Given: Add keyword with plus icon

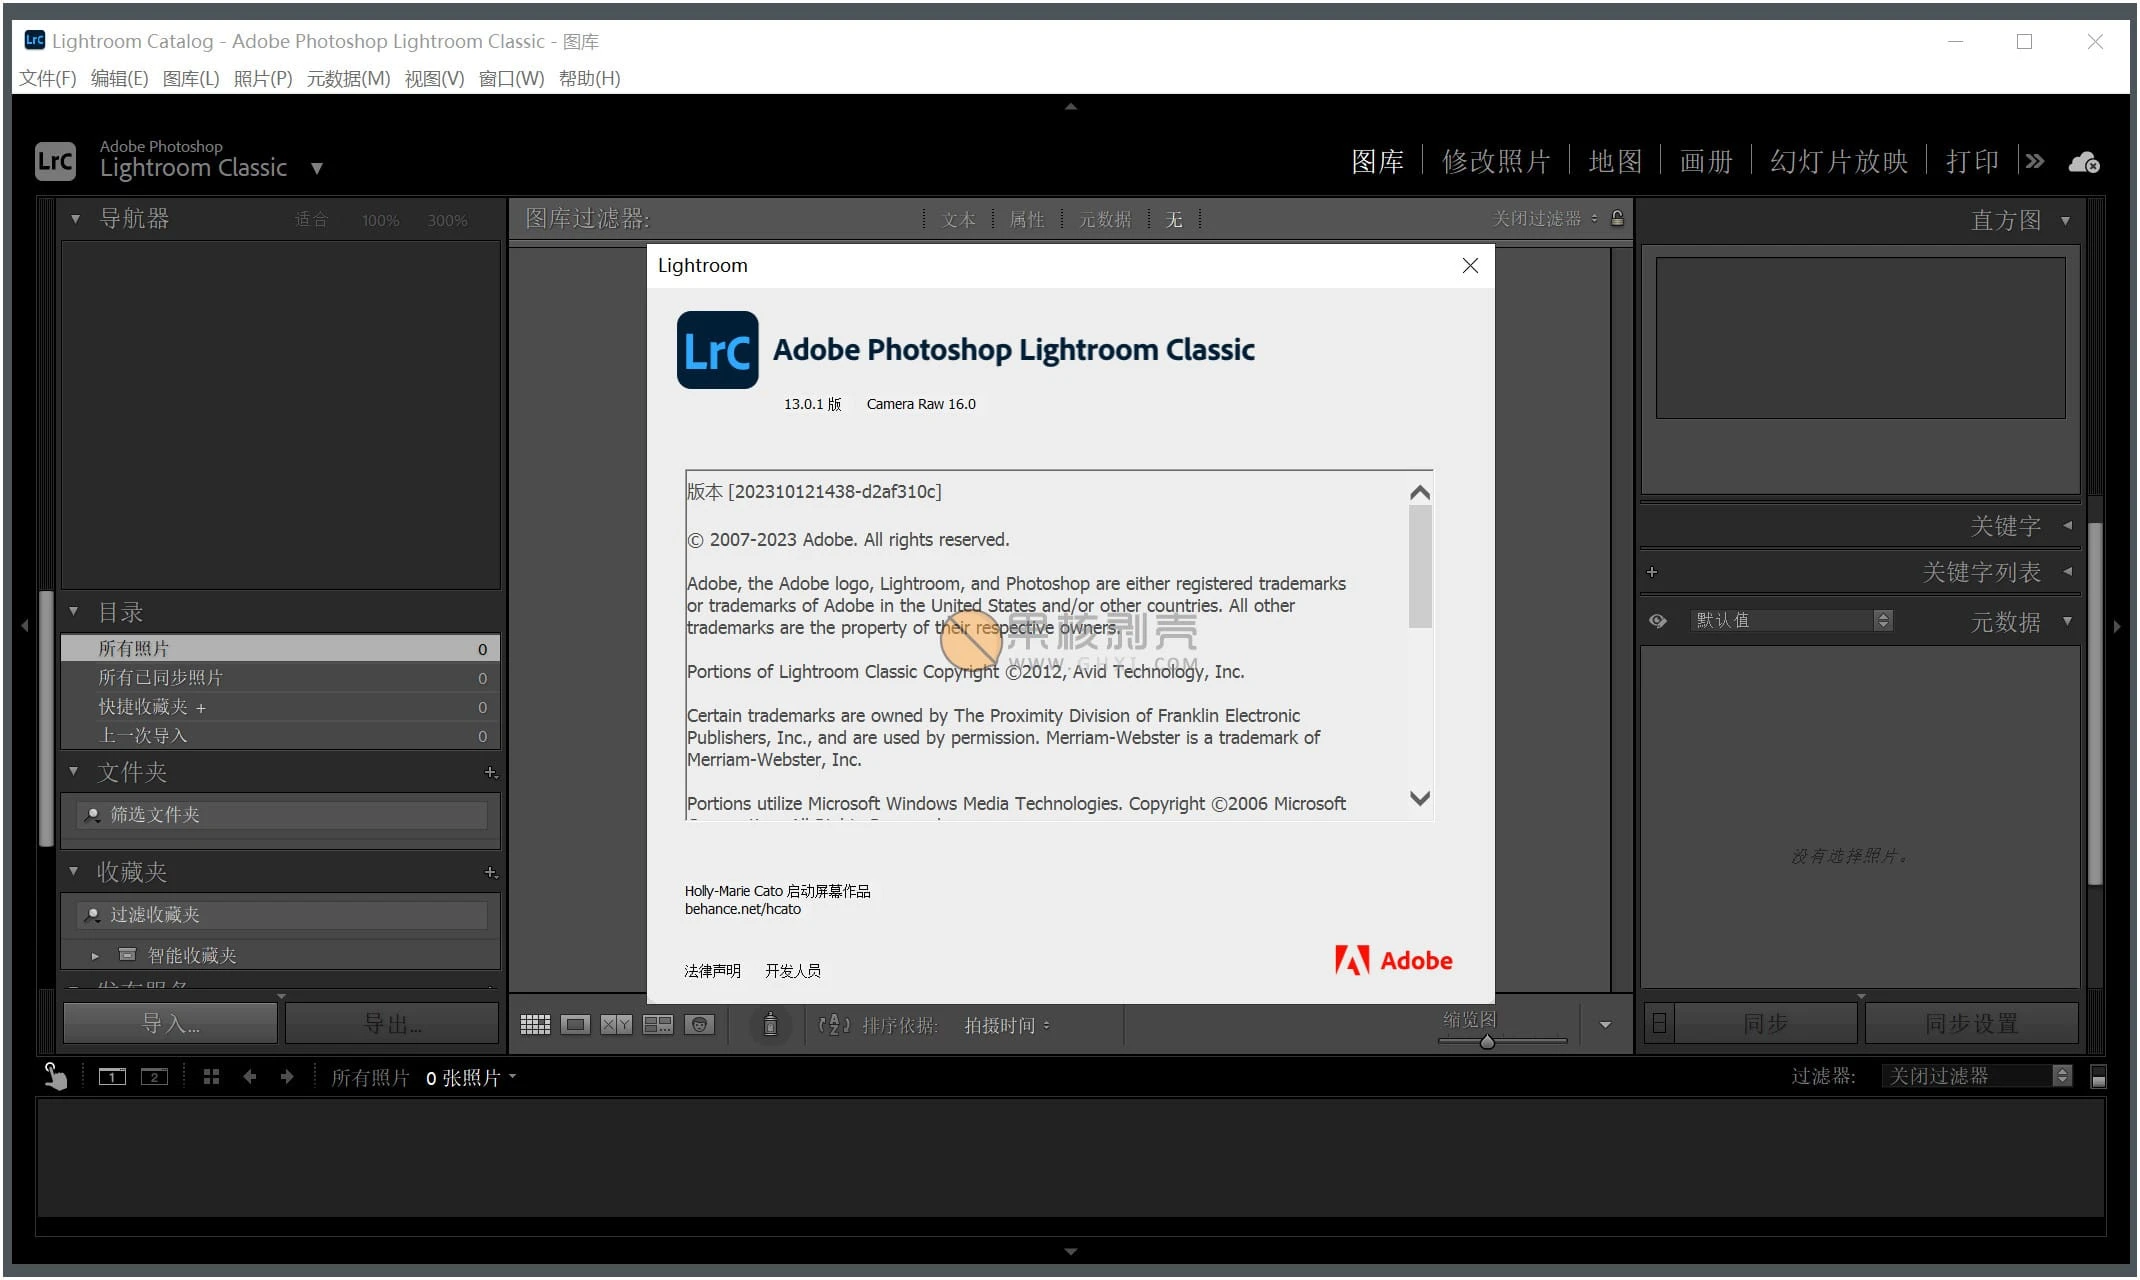Looking at the screenshot, I should click(1652, 572).
